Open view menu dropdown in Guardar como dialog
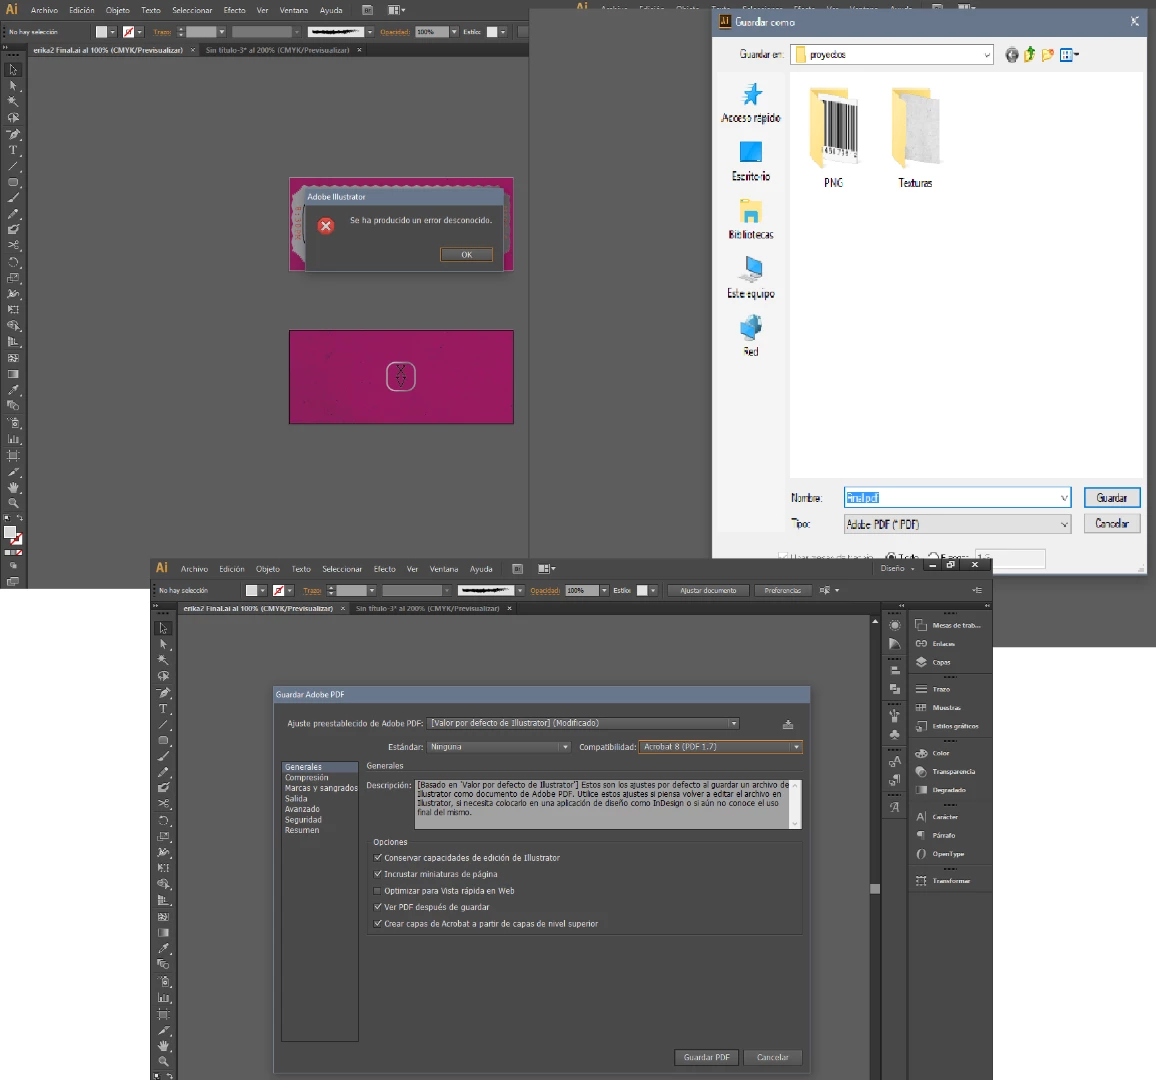The width and height of the screenshot is (1156, 1080). pyautogui.click(x=1070, y=55)
